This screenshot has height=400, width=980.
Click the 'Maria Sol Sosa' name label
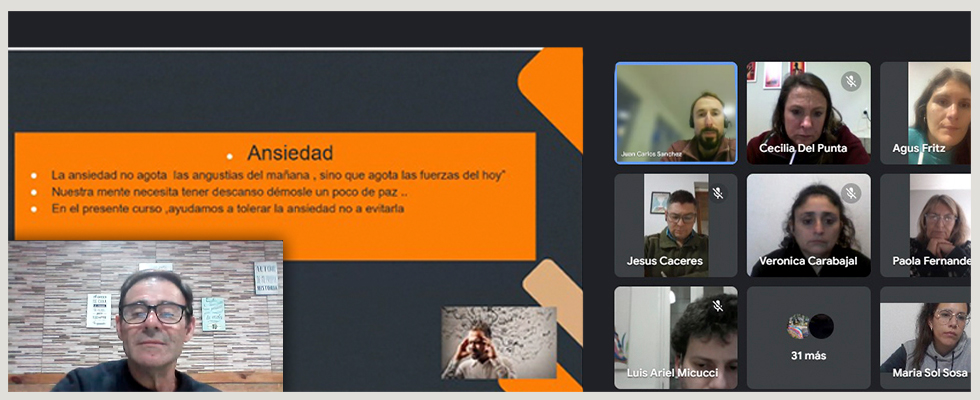tap(929, 373)
